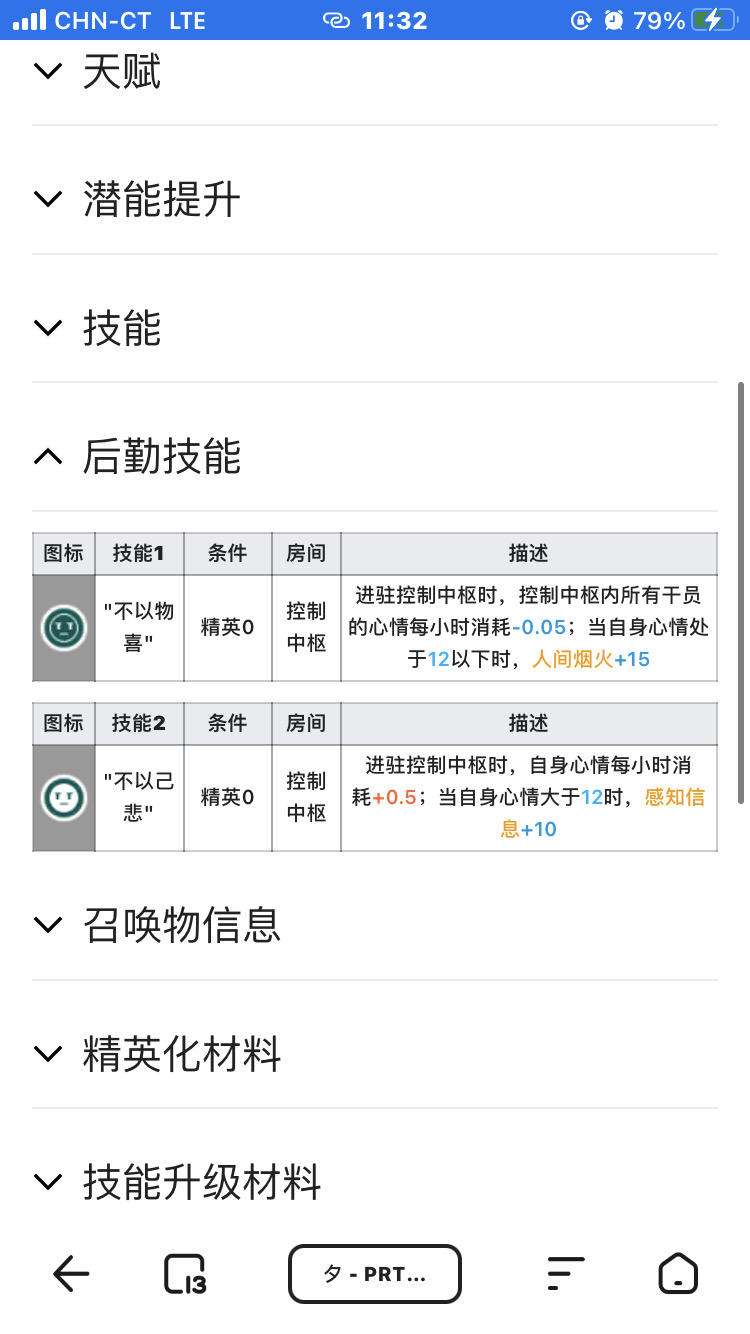
Task: Open the tab switcher showing 13 tabs
Action: click(x=185, y=1274)
